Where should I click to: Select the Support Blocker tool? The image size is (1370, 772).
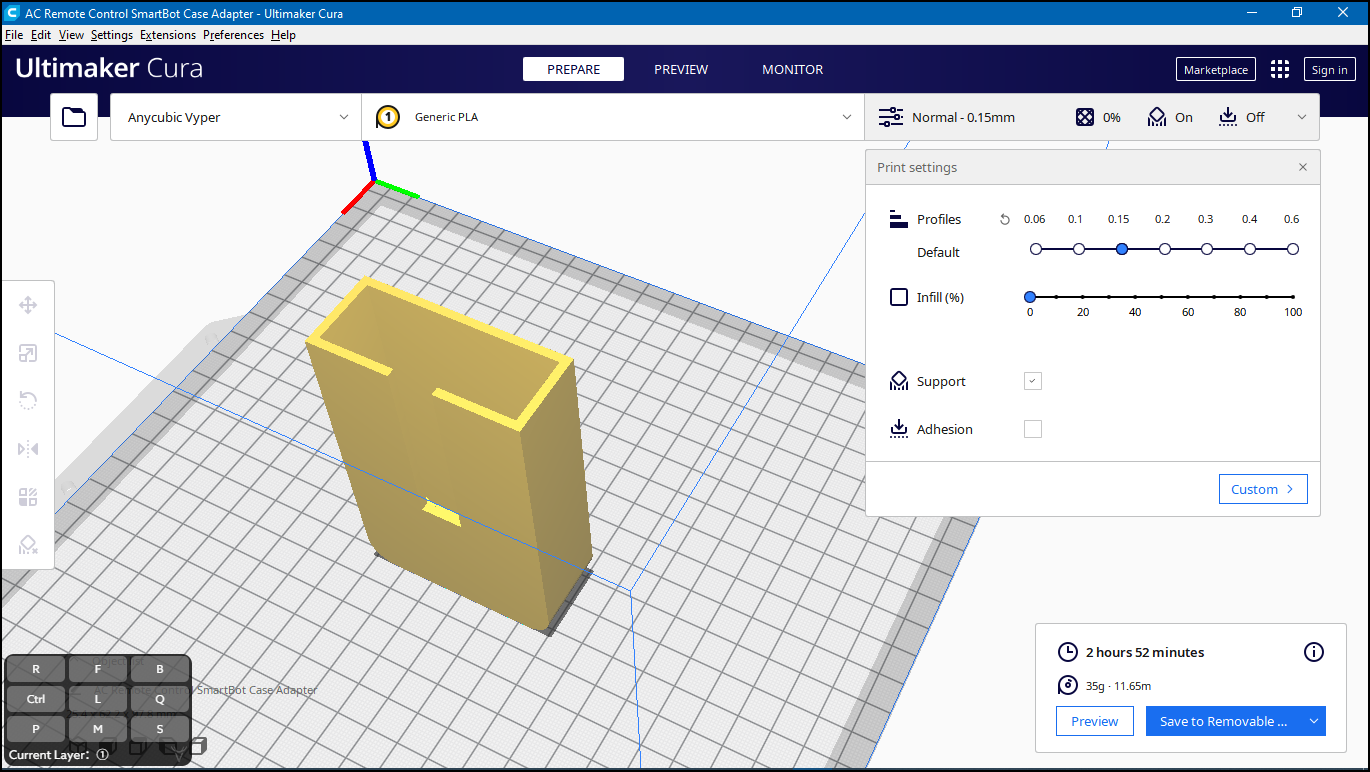coord(28,545)
